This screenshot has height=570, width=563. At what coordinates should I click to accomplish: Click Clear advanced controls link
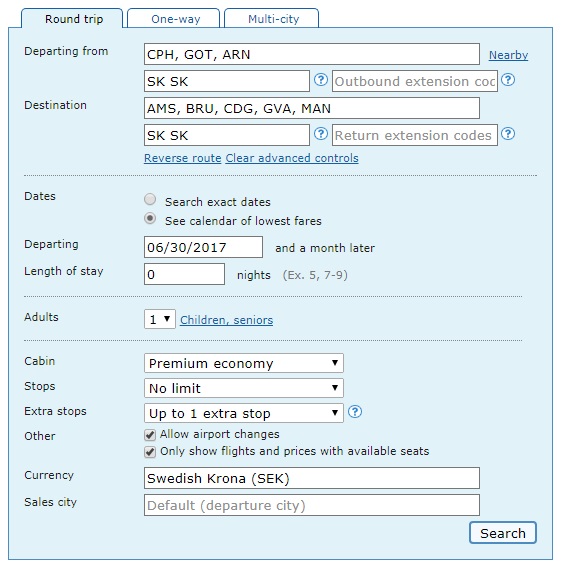click(x=292, y=158)
